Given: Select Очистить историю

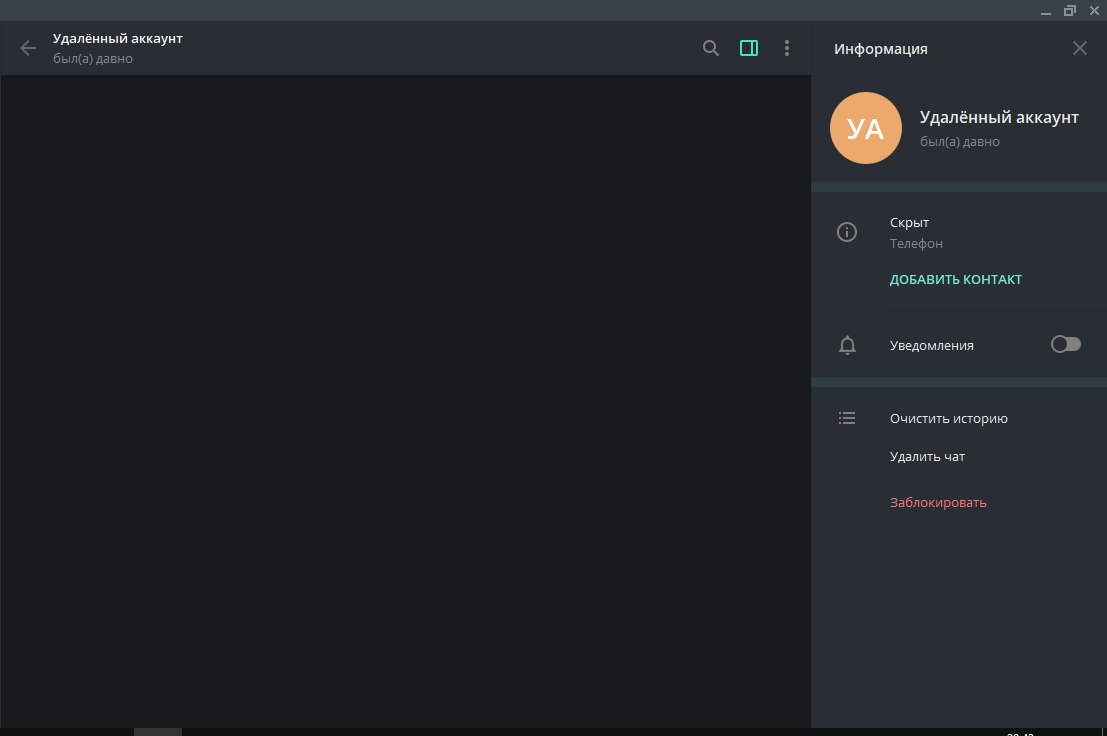Looking at the screenshot, I should click(x=948, y=418).
